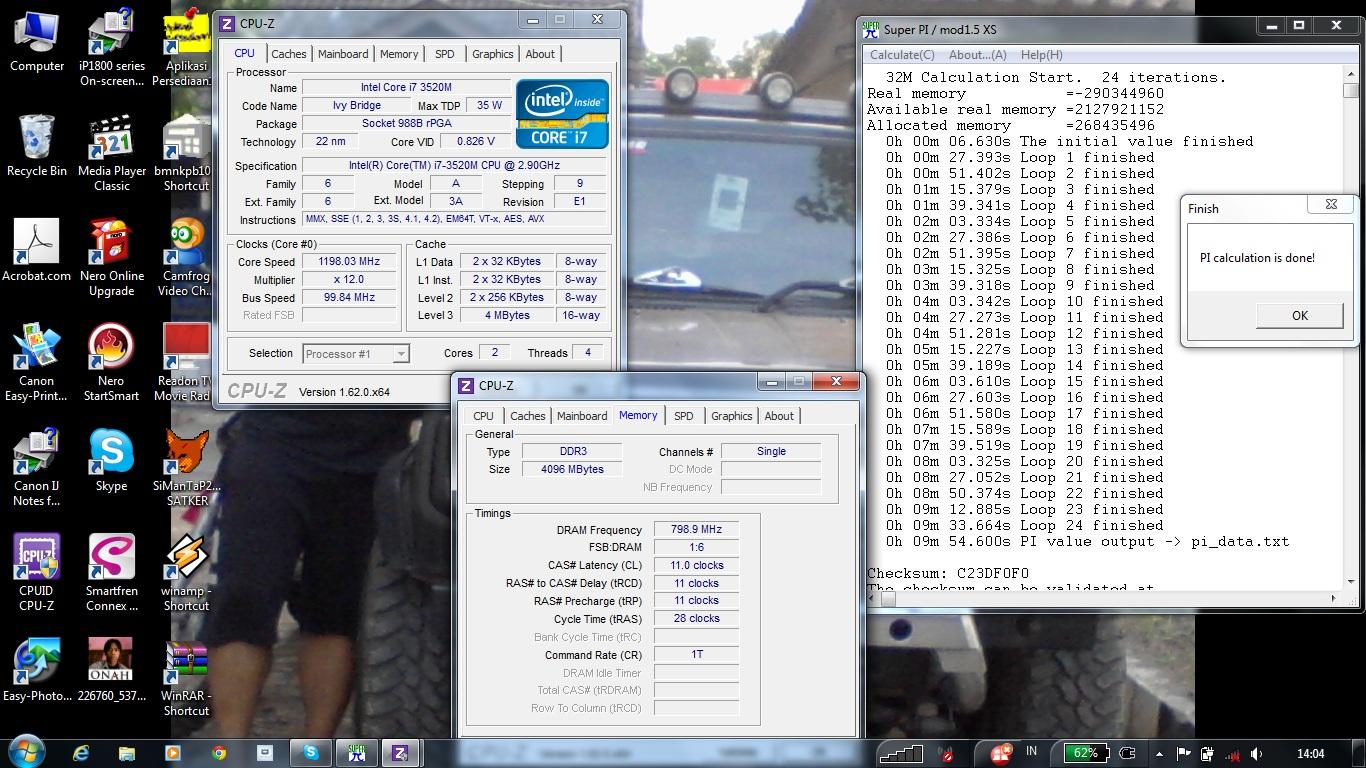1366x768 pixels.
Task: Open the Calculate(C) menu in Super PI
Action: pos(902,55)
